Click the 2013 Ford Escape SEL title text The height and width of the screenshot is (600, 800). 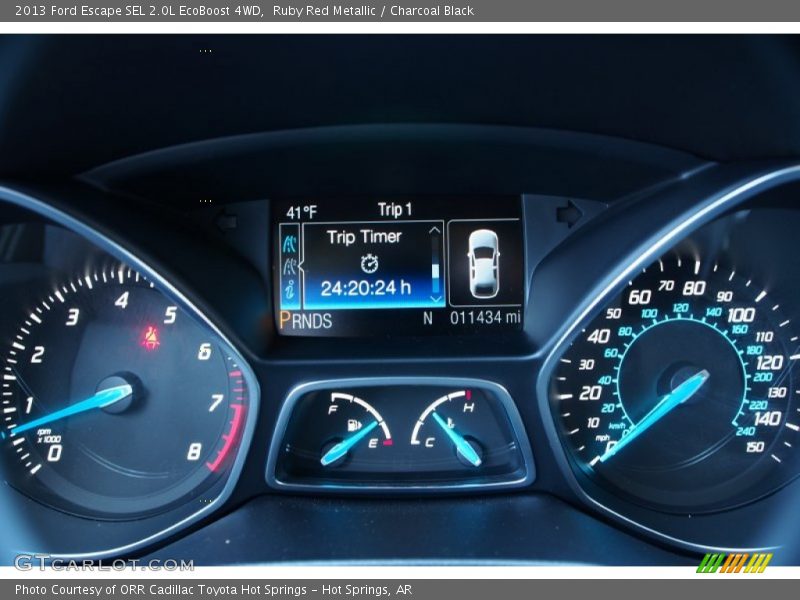[x=138, y=10]
